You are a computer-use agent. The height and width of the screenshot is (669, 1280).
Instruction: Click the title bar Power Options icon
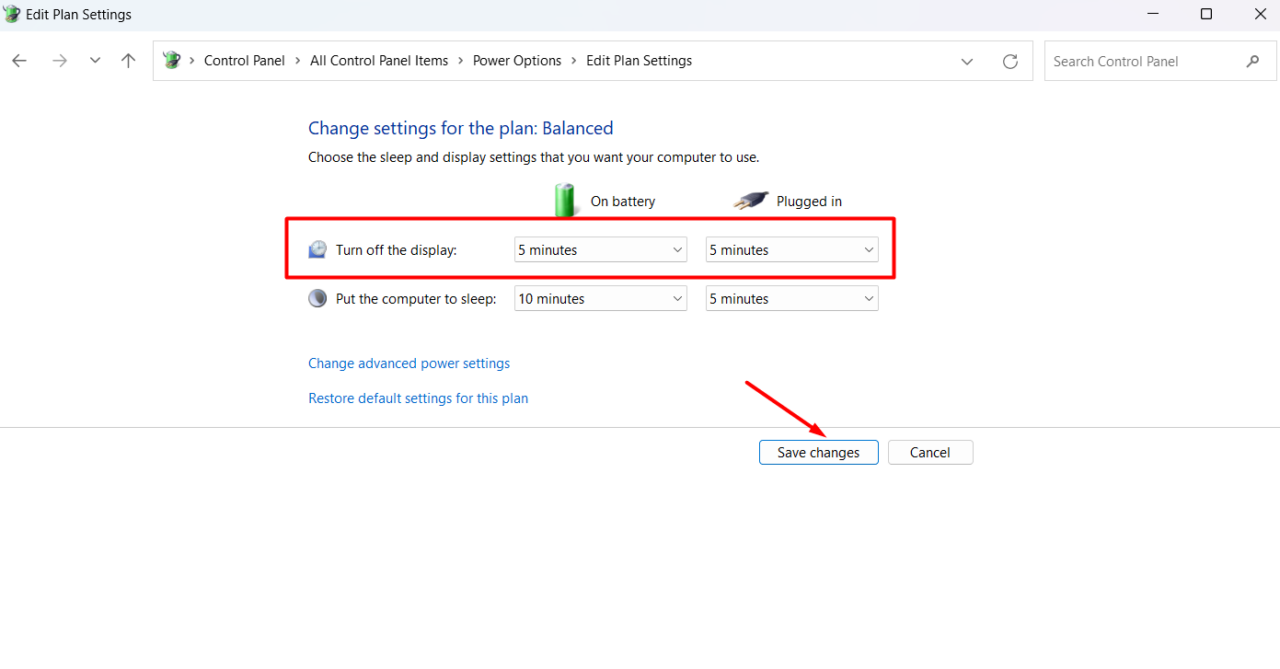click(x=12, y=14)
